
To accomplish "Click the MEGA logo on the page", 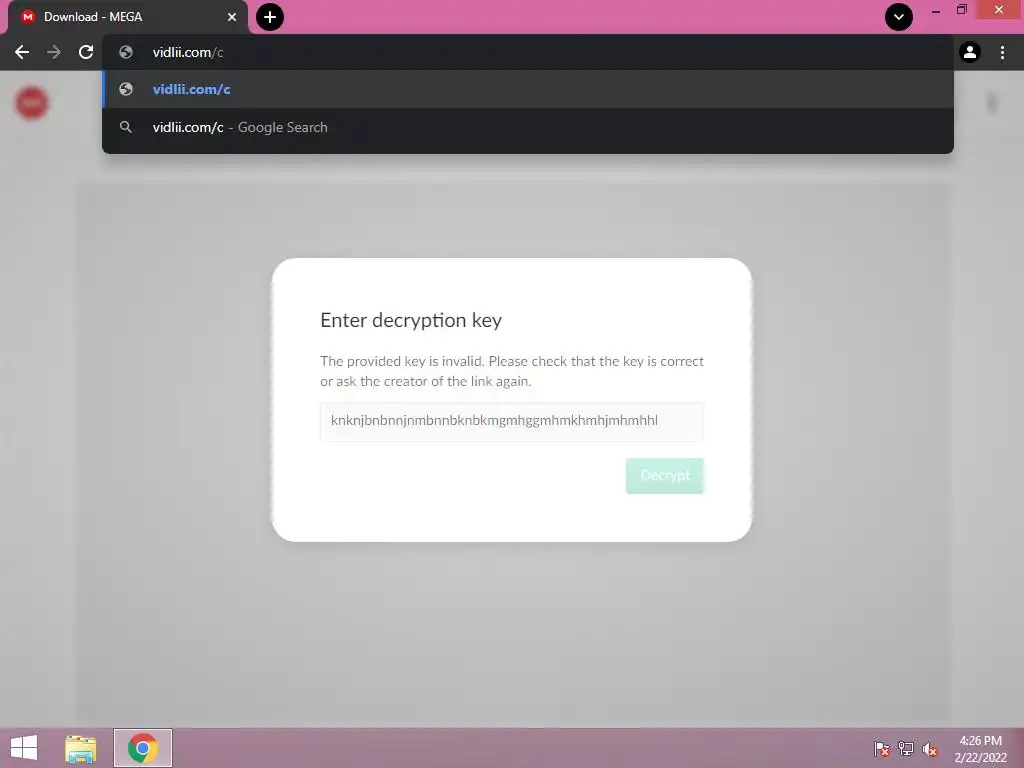I will point(31,103).
